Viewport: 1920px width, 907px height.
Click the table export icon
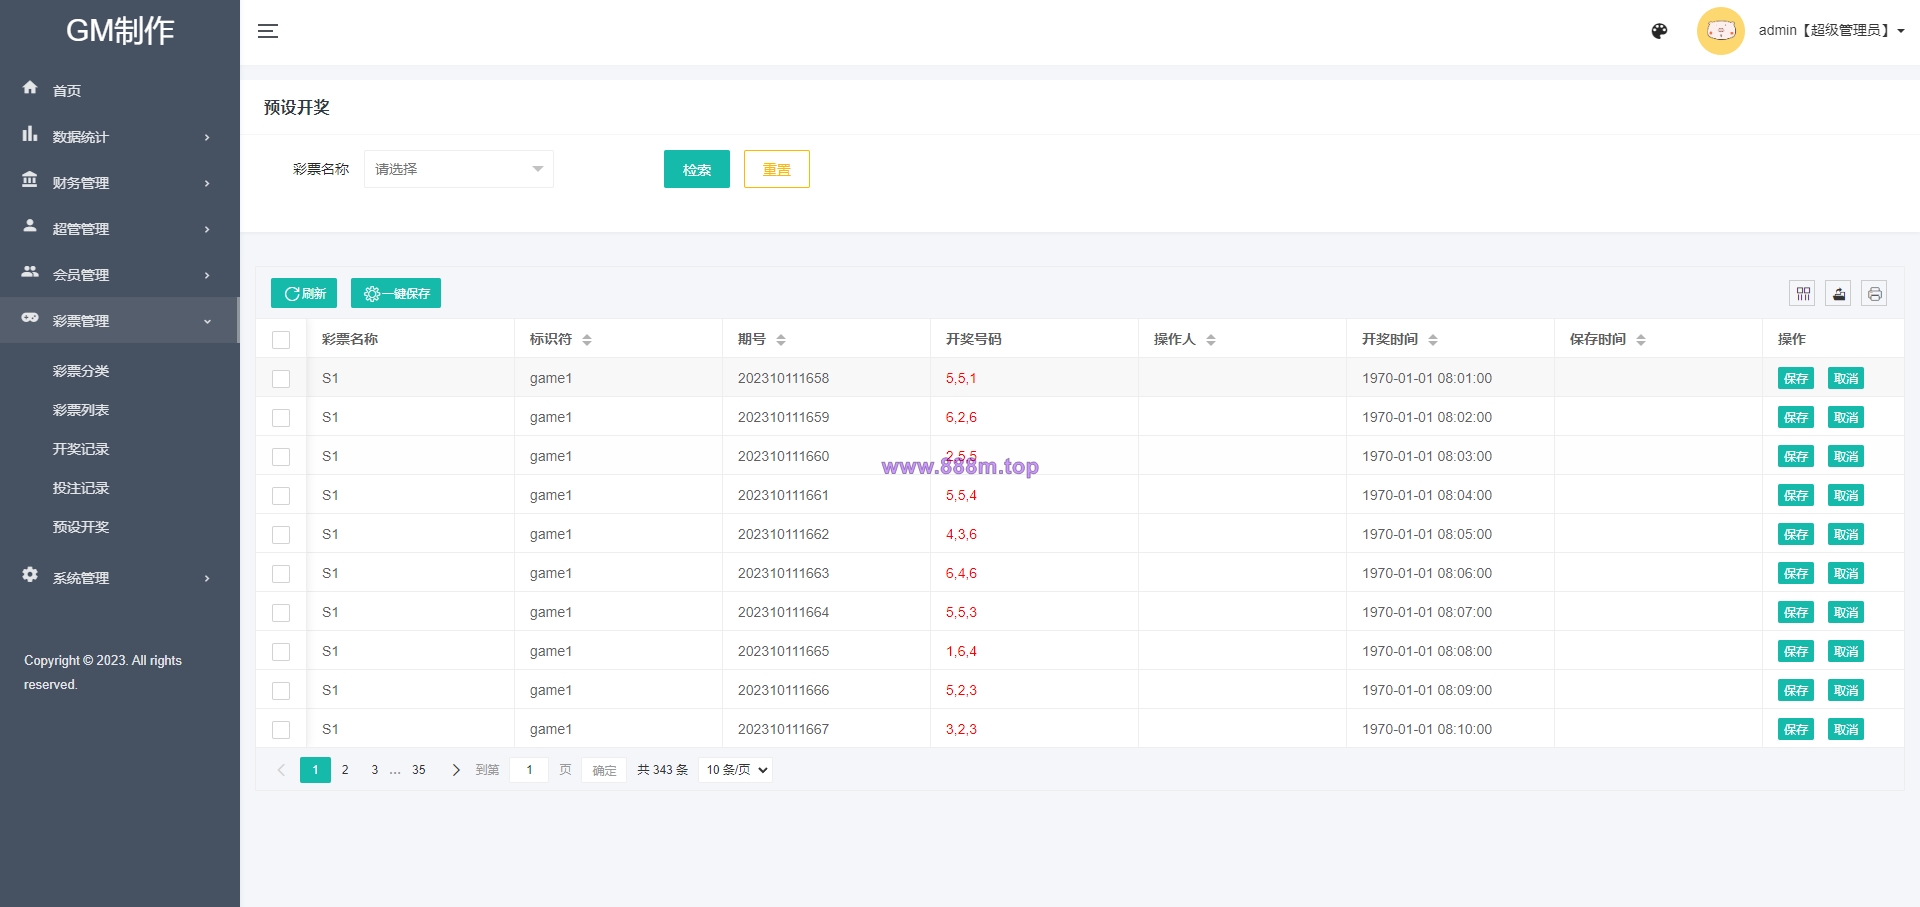1838,293
